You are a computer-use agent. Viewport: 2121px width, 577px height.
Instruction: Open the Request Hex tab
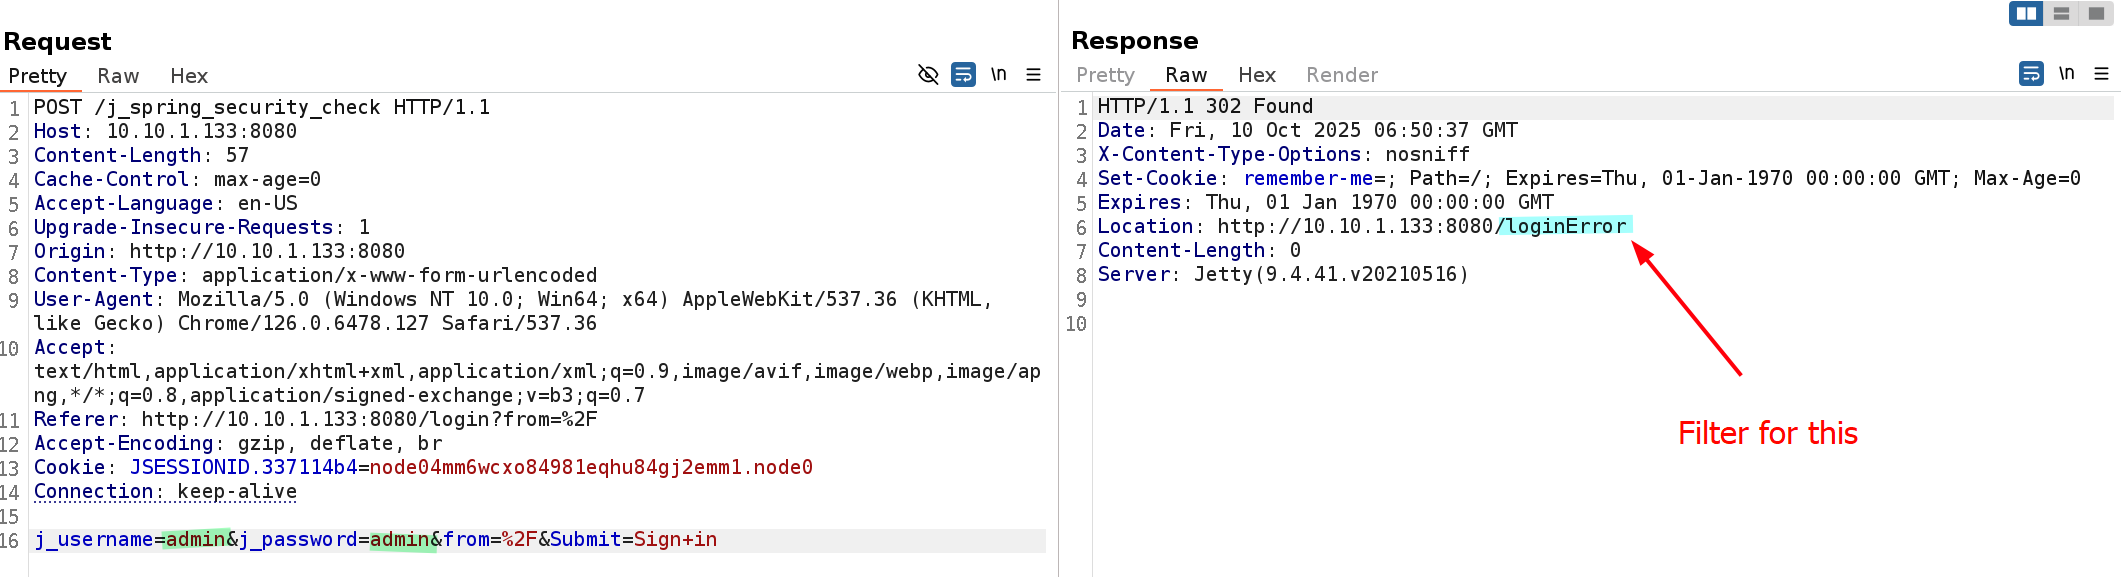188,76
